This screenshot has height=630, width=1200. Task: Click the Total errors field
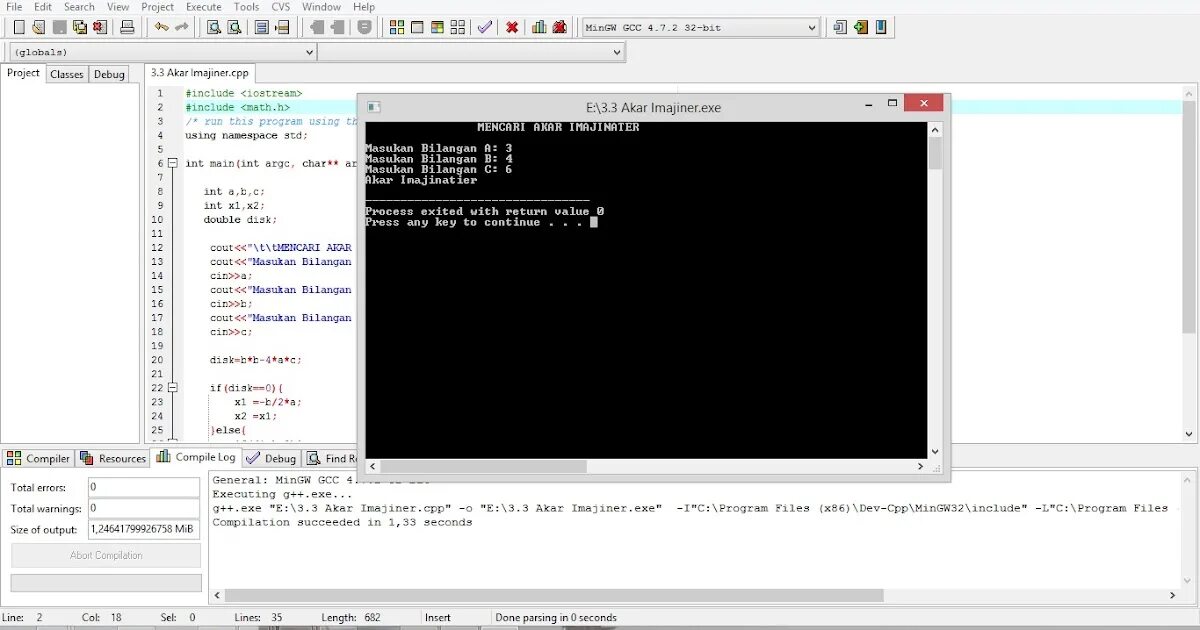coord(144,487)
